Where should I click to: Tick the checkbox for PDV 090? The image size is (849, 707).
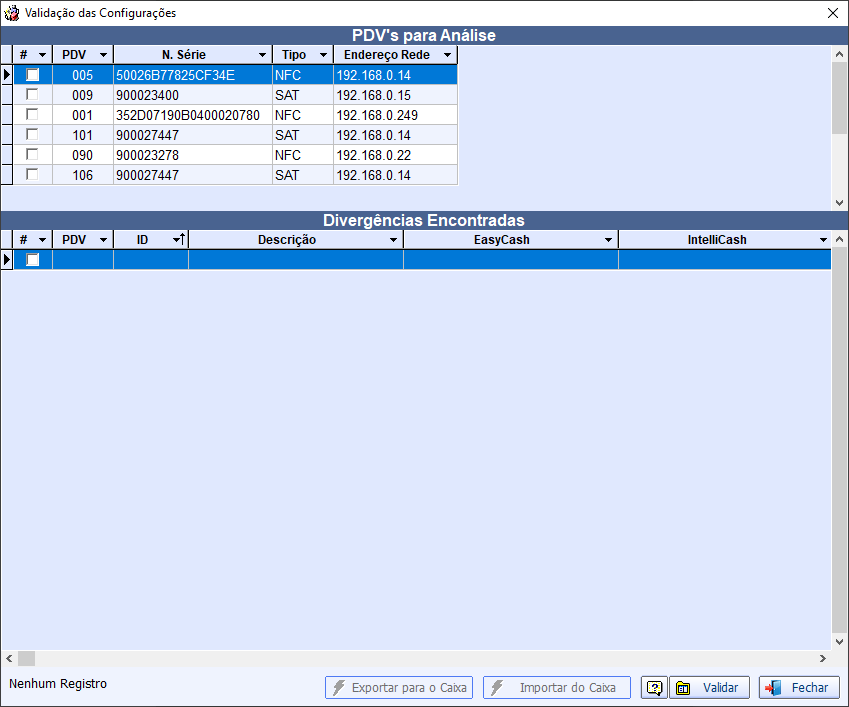pyautogui.click(x=33, y=155)
